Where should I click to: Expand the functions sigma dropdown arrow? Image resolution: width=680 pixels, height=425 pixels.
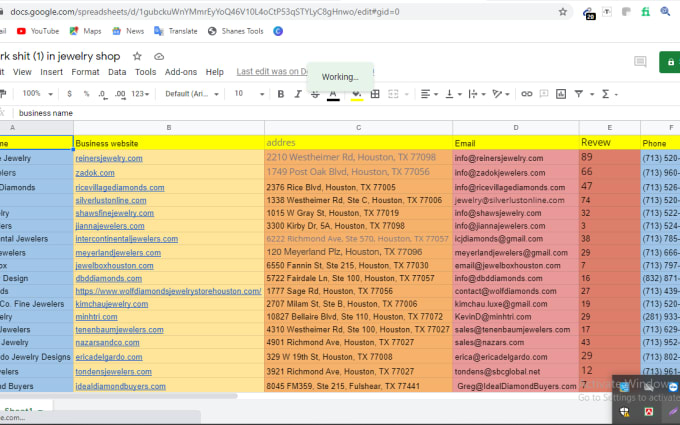(x=616, y=95)
